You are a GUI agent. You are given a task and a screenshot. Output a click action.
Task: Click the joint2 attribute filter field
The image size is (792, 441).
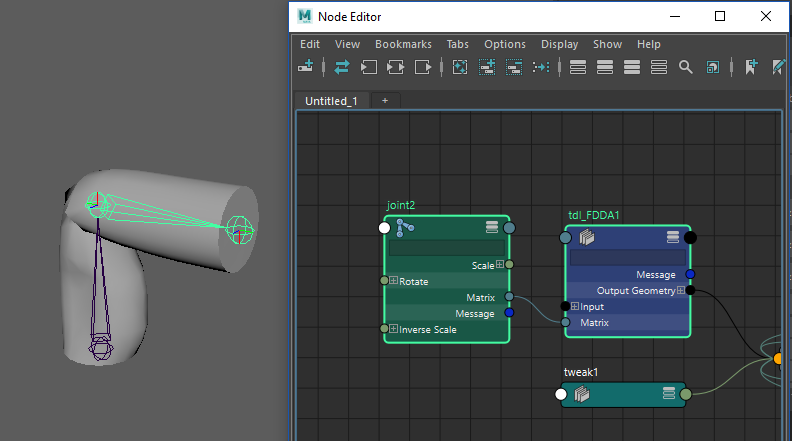[x=446, y=247]
